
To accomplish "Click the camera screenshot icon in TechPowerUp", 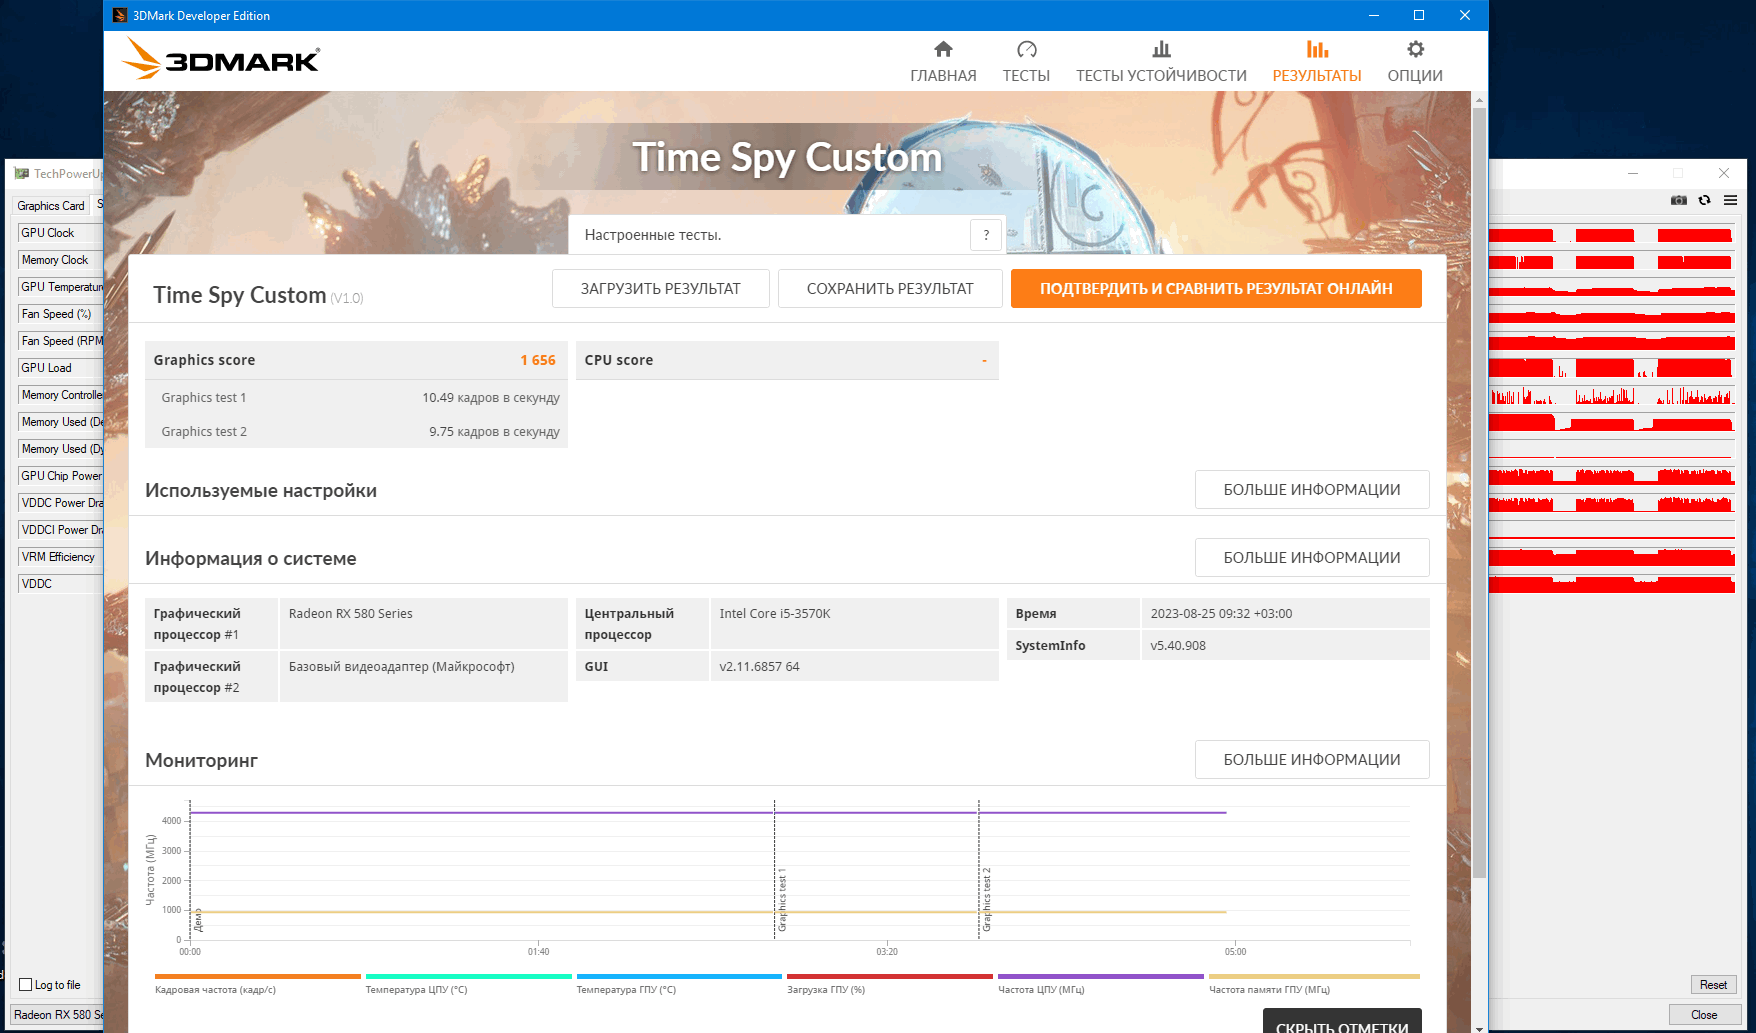I will click(1679, 200).
